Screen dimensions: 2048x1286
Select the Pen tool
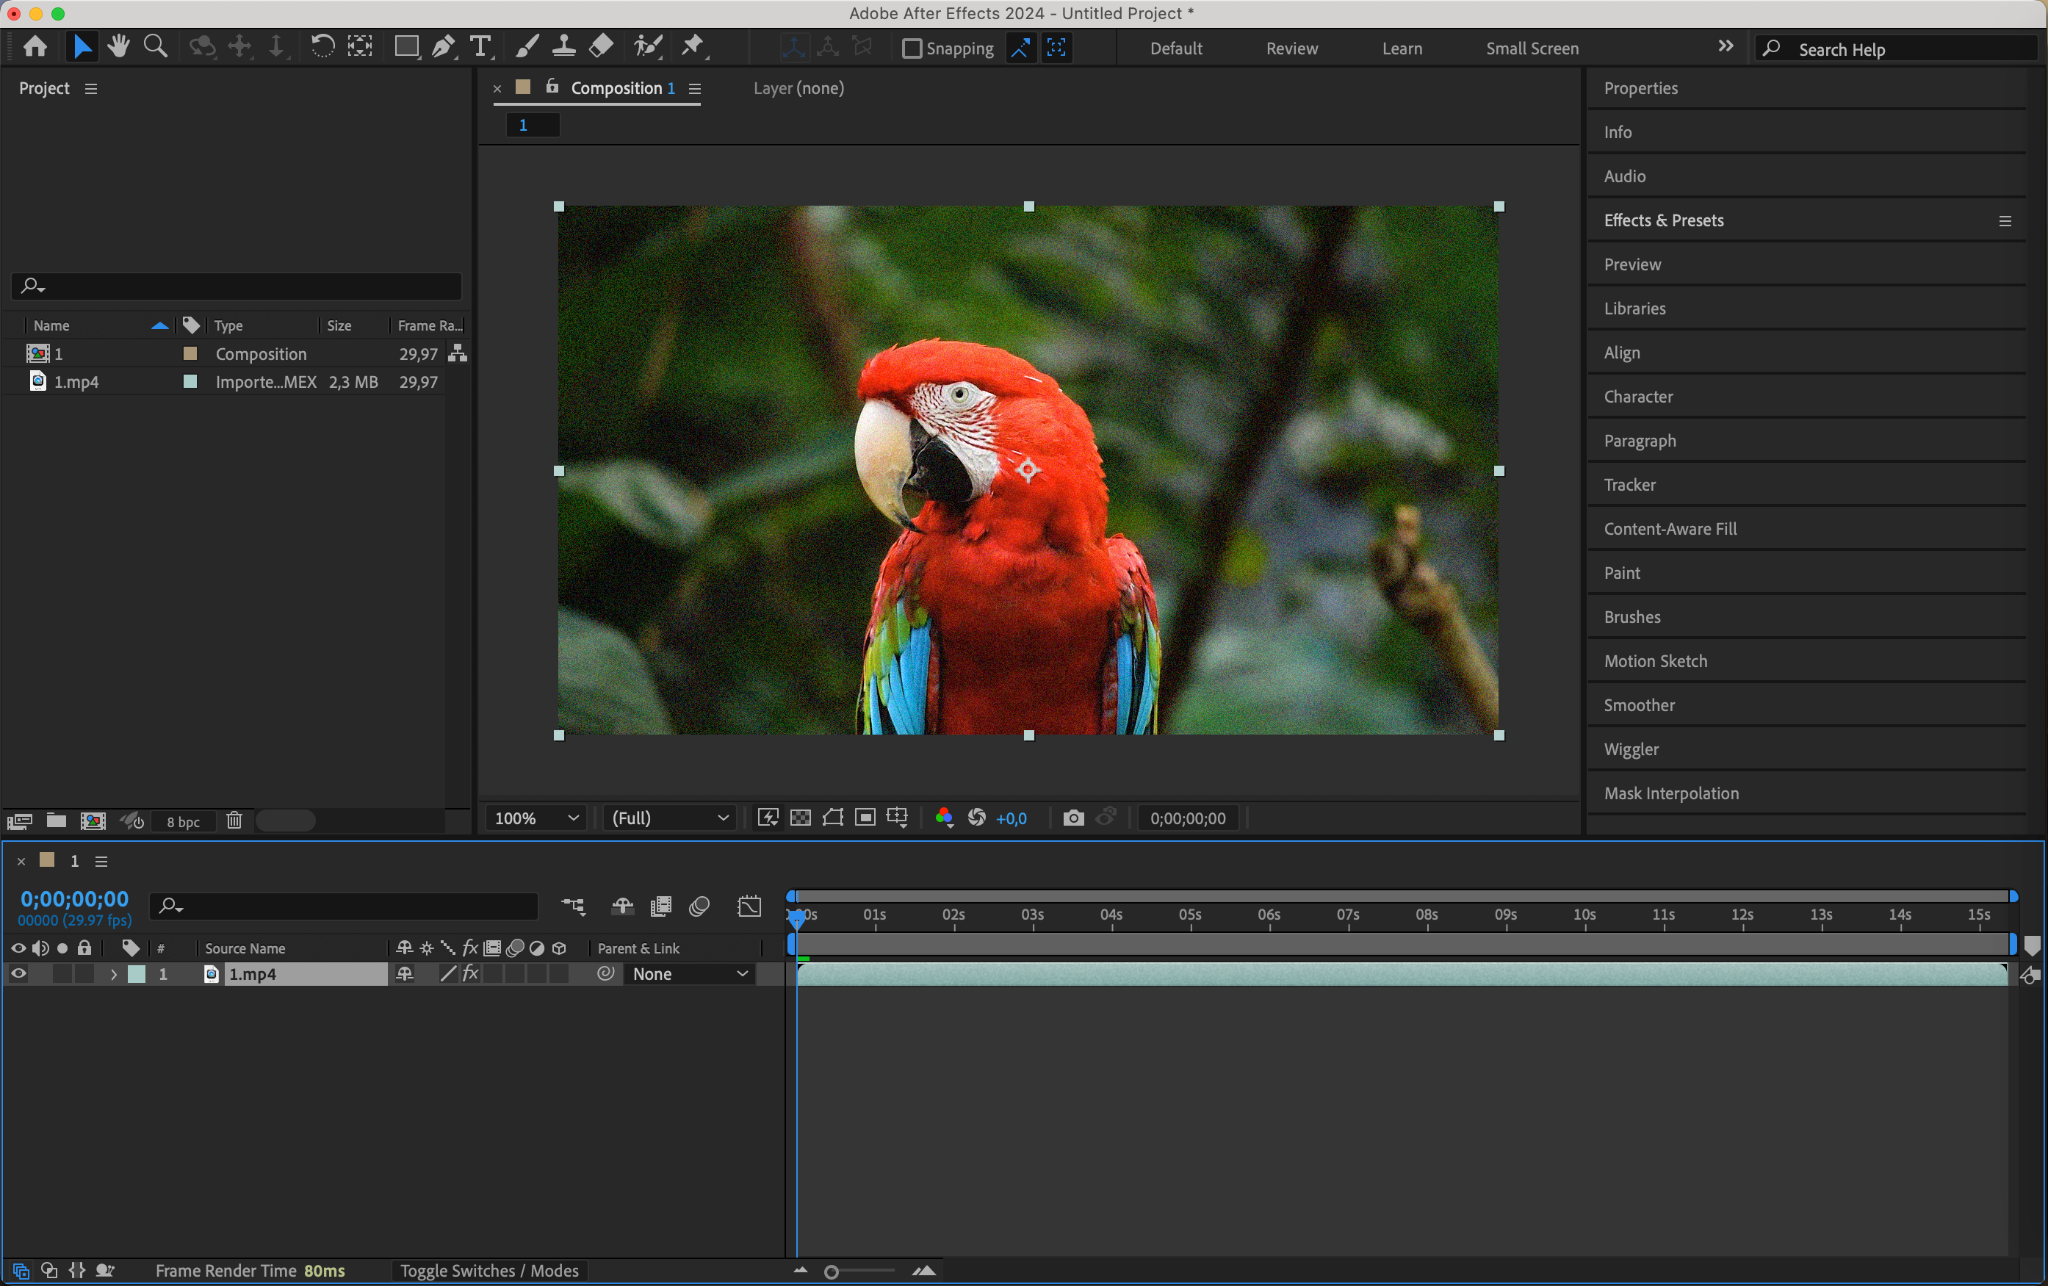[x=443, y=46]
